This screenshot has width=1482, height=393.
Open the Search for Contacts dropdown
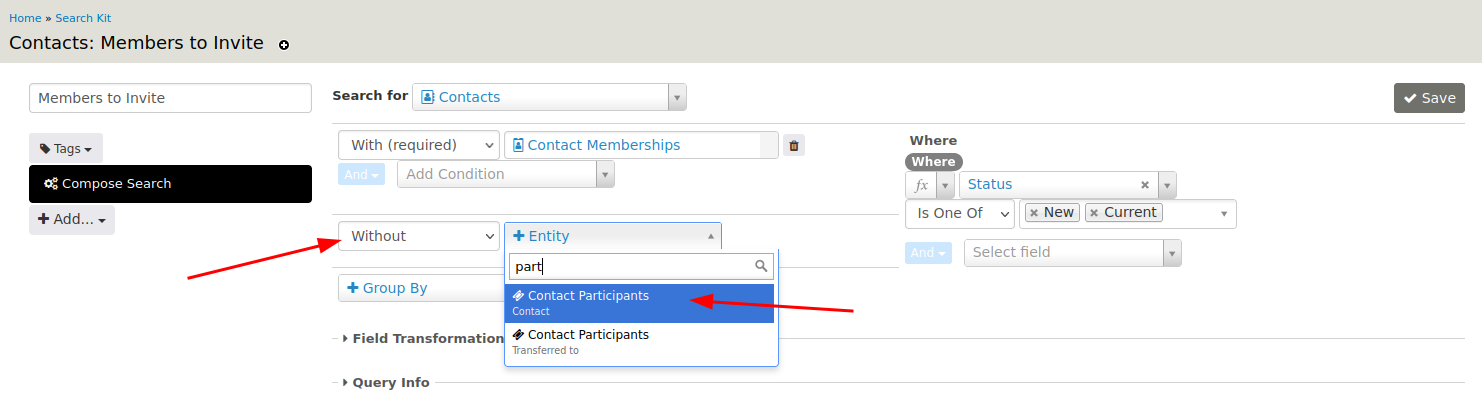[549, 97]
